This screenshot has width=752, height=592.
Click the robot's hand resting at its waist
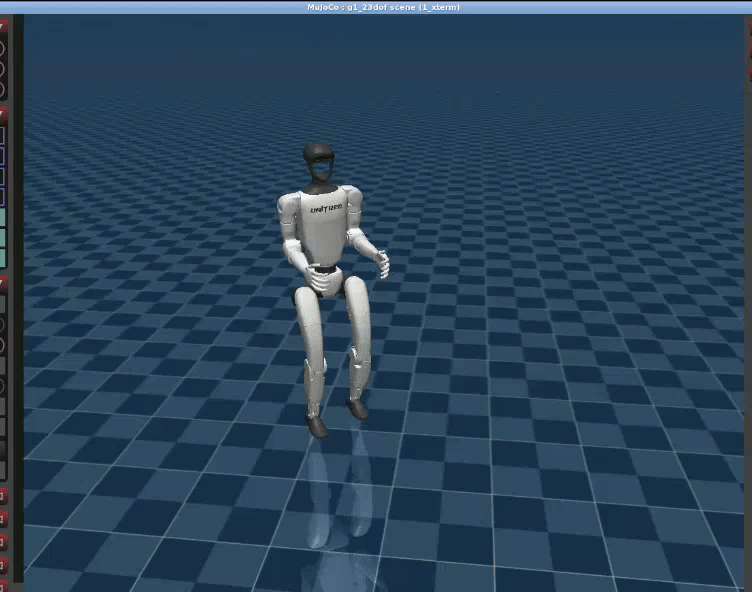click(323, 277)
